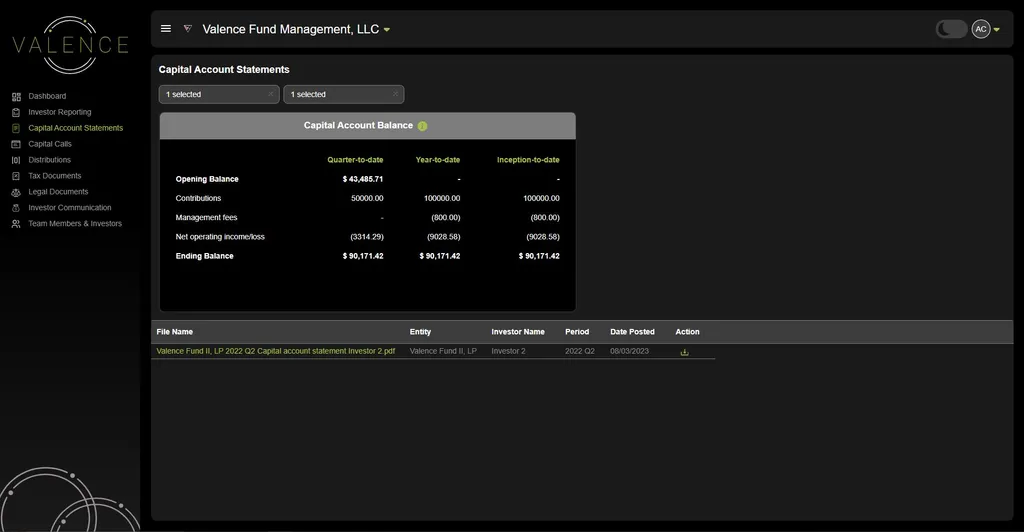Viewport: 1024px width, 532px height.
Task: Click the Capital Calls icon in sidebar
Action: pos(16,144)
